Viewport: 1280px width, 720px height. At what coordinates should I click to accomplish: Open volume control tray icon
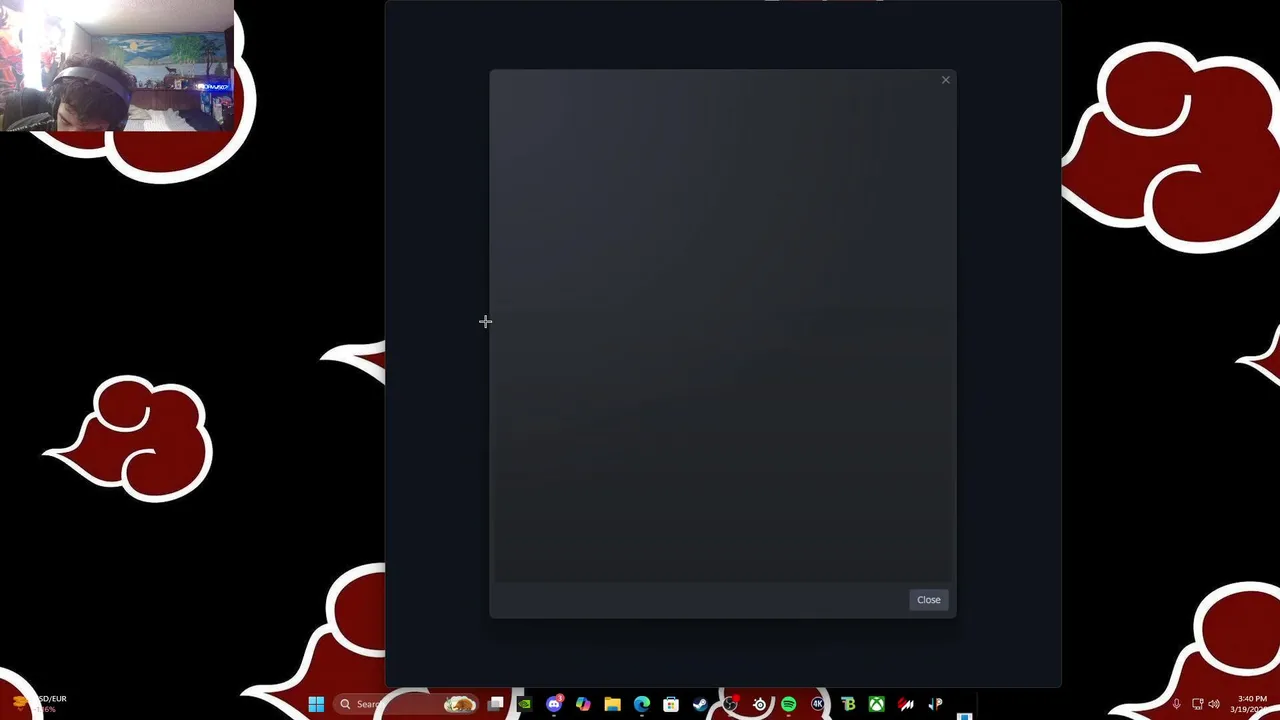tap(1214, 704)
